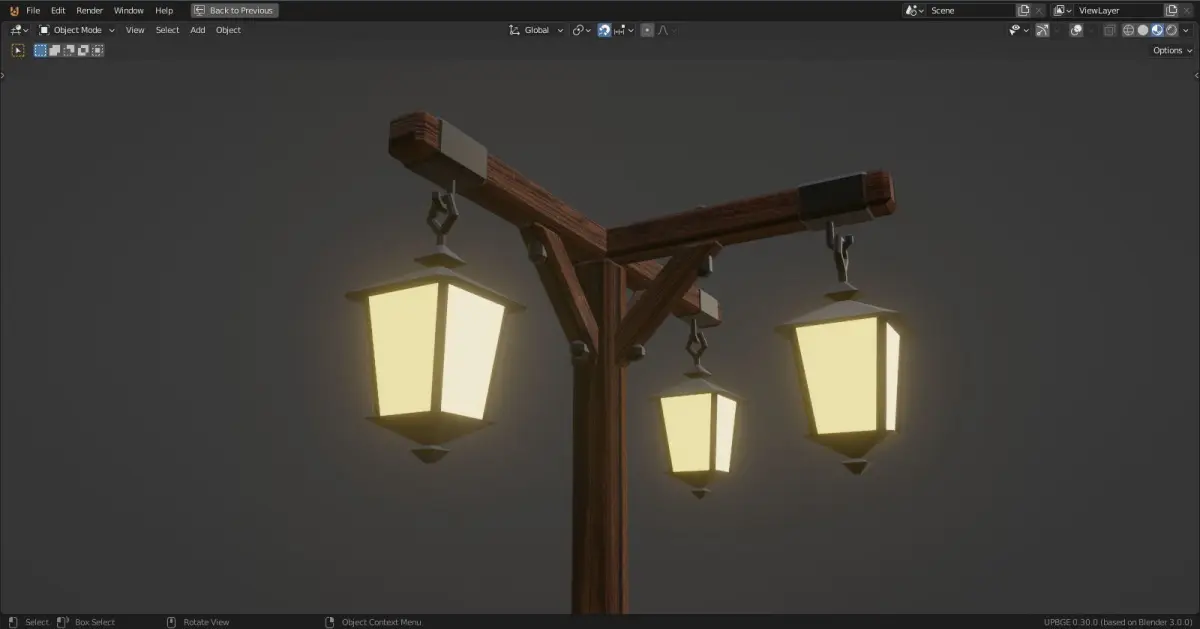Open the Render menu
This screenshot has width=1200, height=629.
pos(90,10)
